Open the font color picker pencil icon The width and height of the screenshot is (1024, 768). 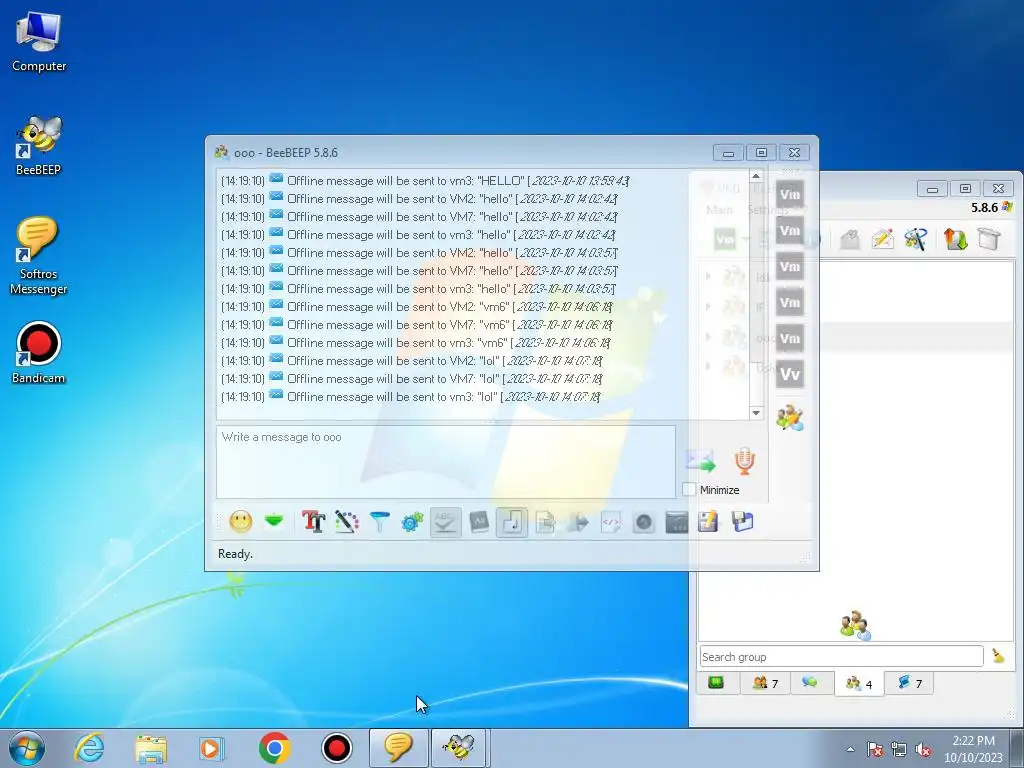[x=347, y=522]
